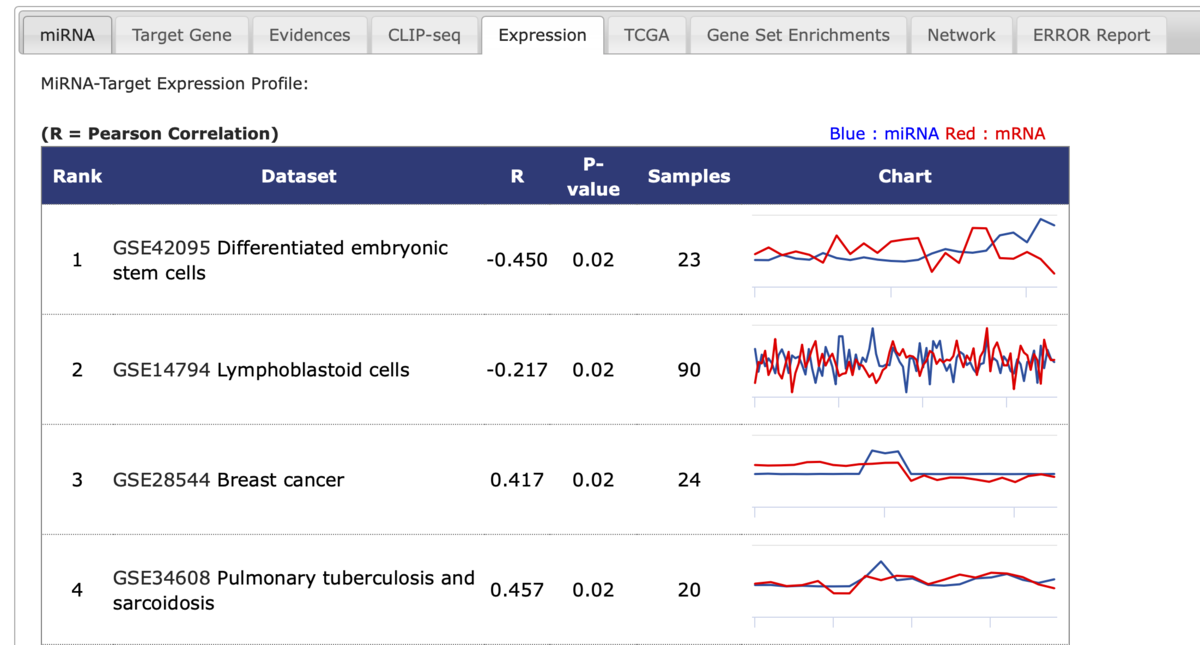
Task: Switch to the miRNA tab
Action: click(x=67, y=35)
